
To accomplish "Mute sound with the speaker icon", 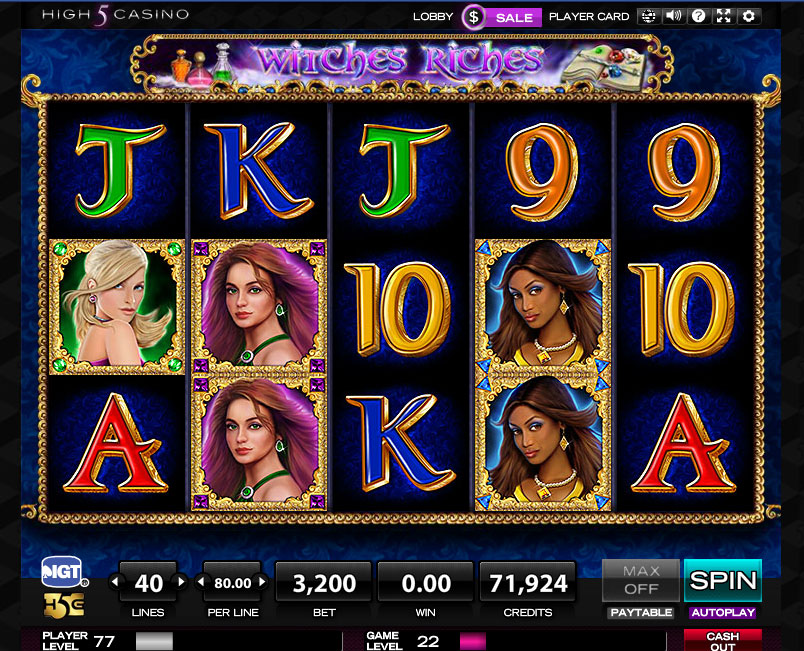I will [x=673, y=16].
